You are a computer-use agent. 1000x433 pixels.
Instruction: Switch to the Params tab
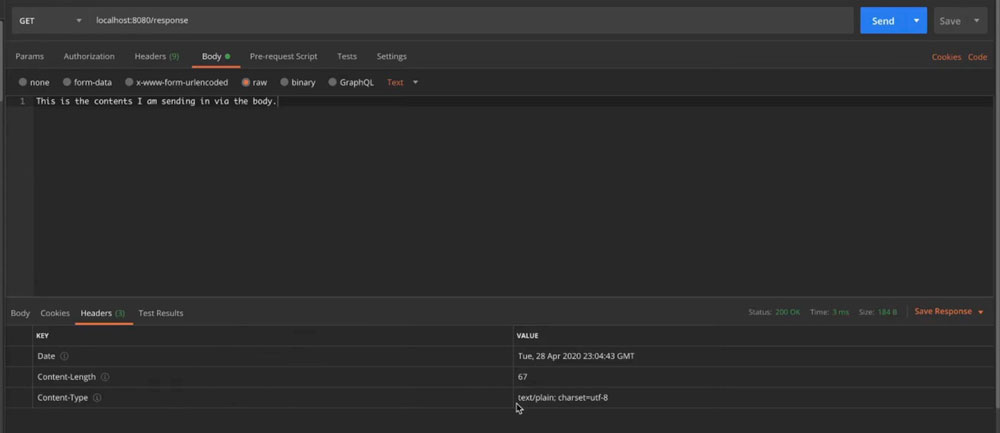click(29, 56)
